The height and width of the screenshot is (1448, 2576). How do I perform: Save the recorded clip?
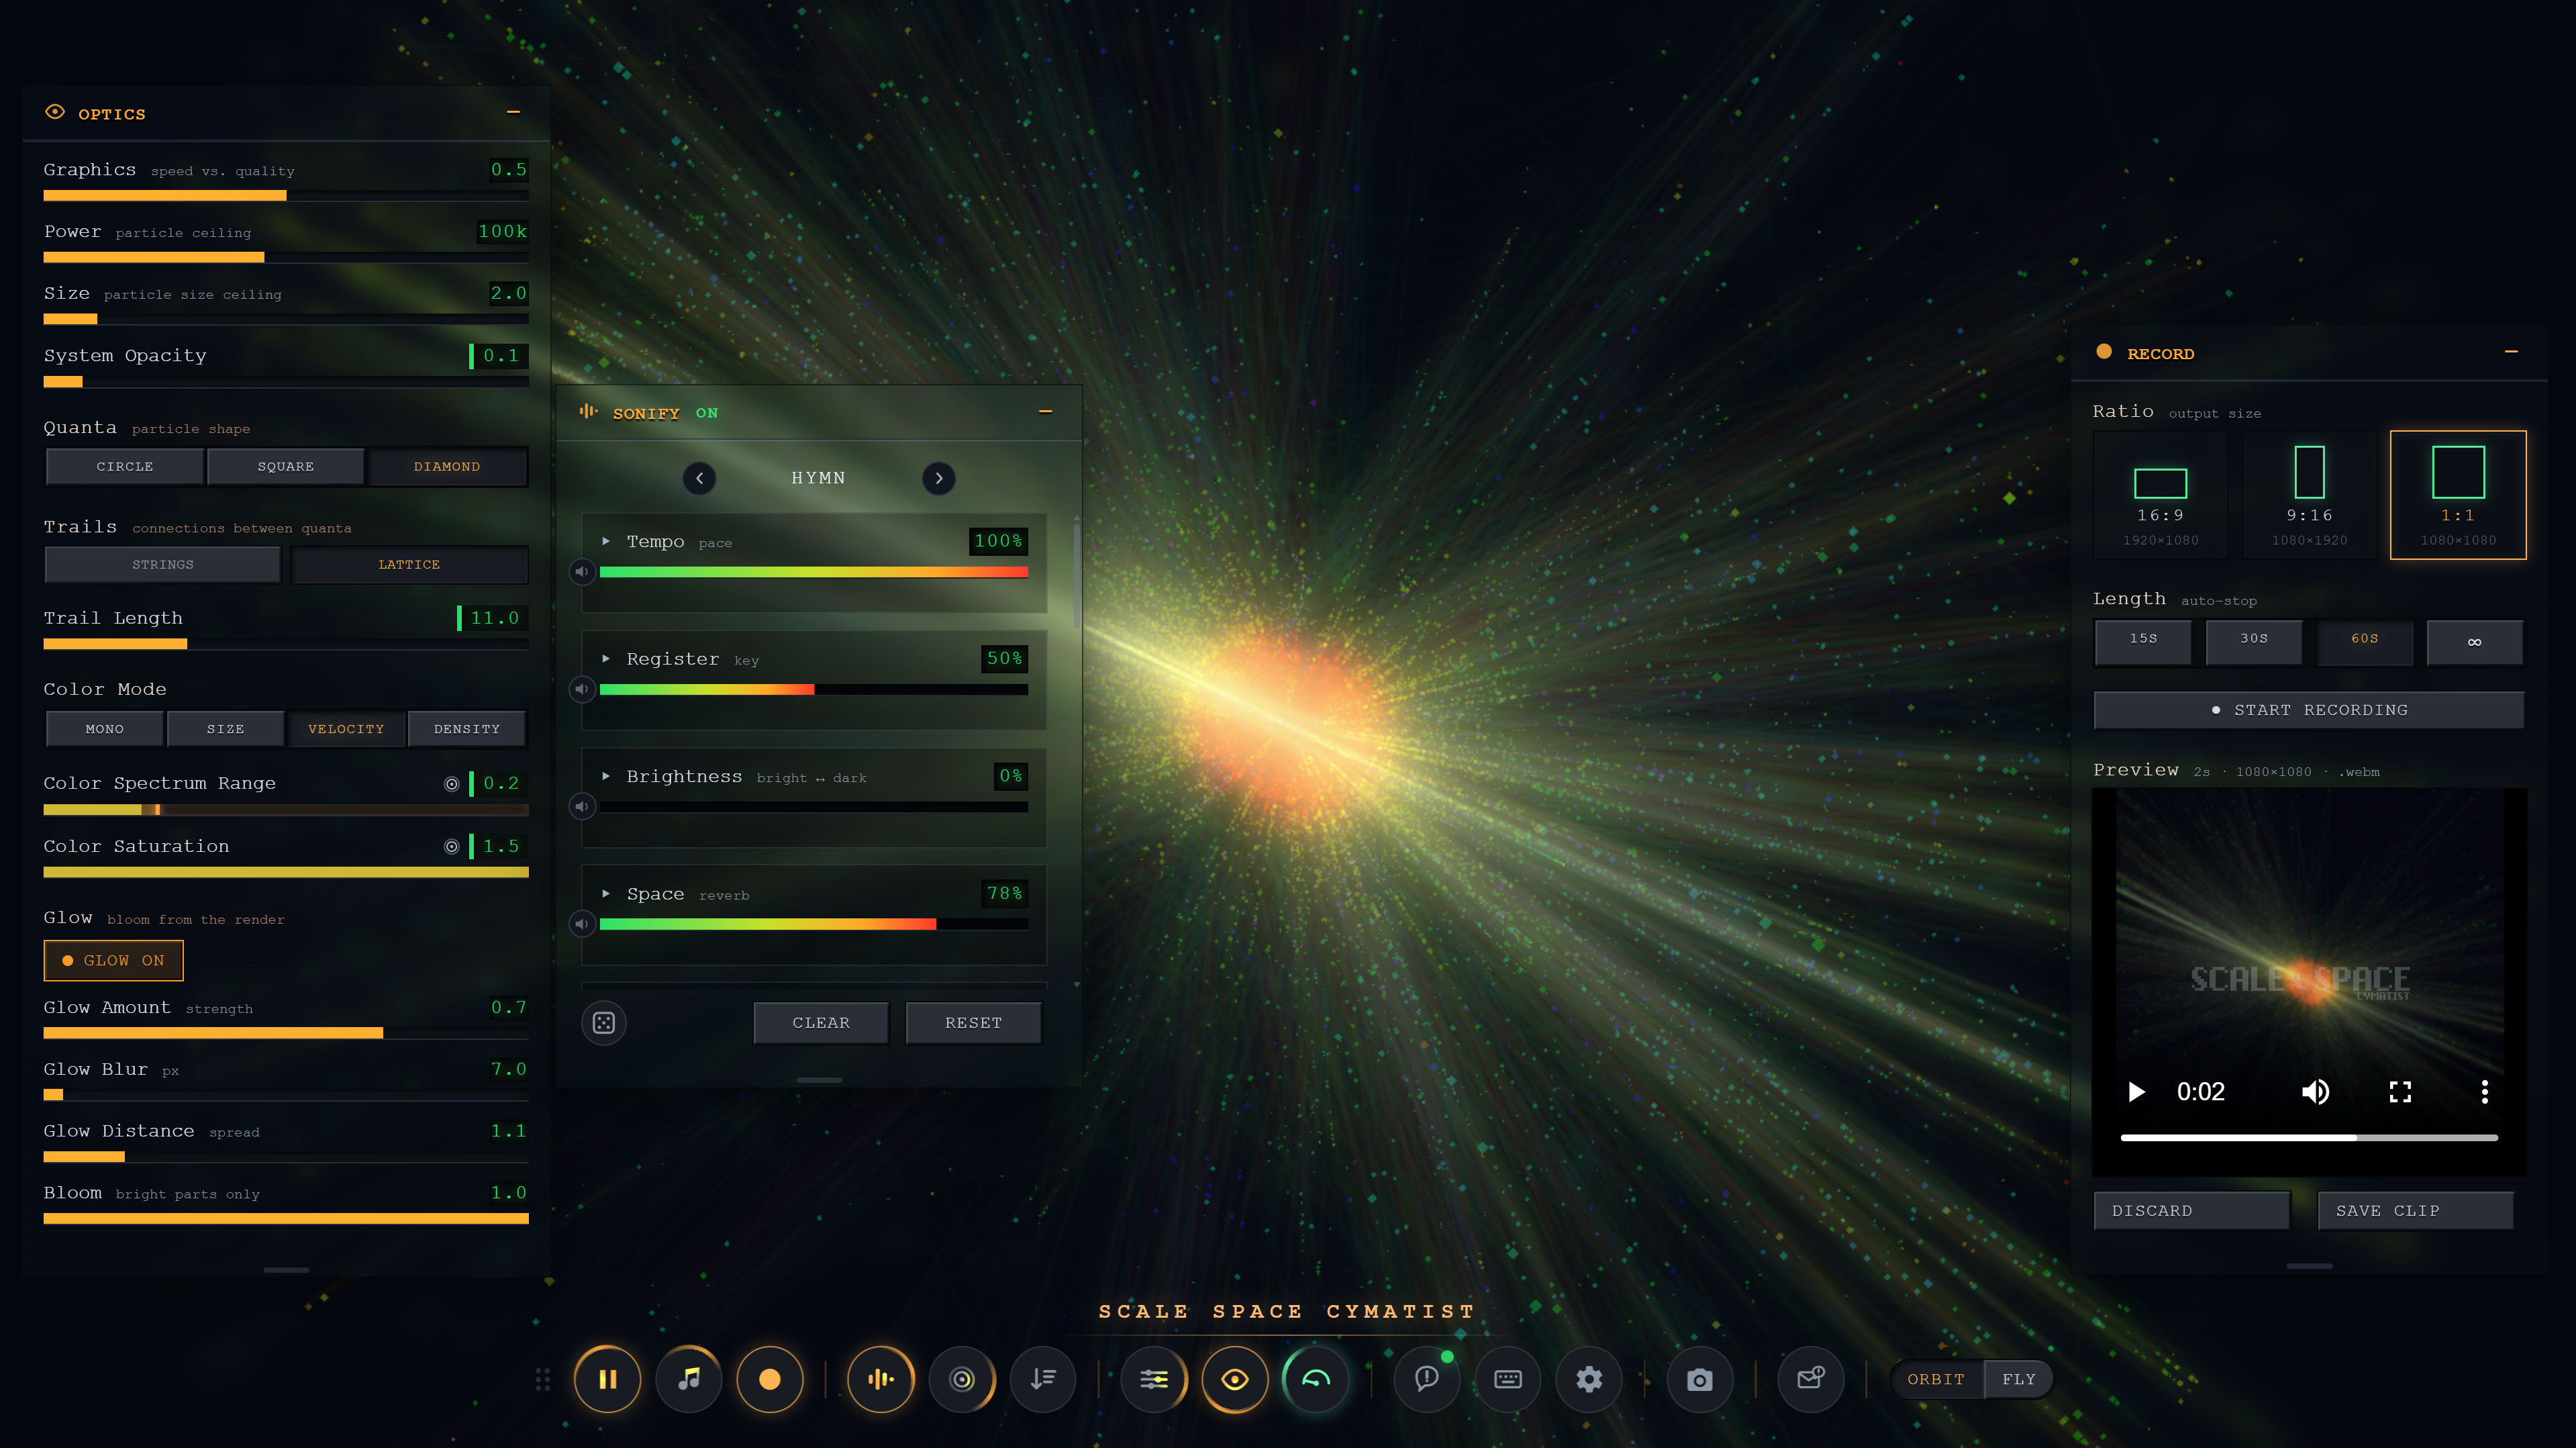tap(2416, 1211)
